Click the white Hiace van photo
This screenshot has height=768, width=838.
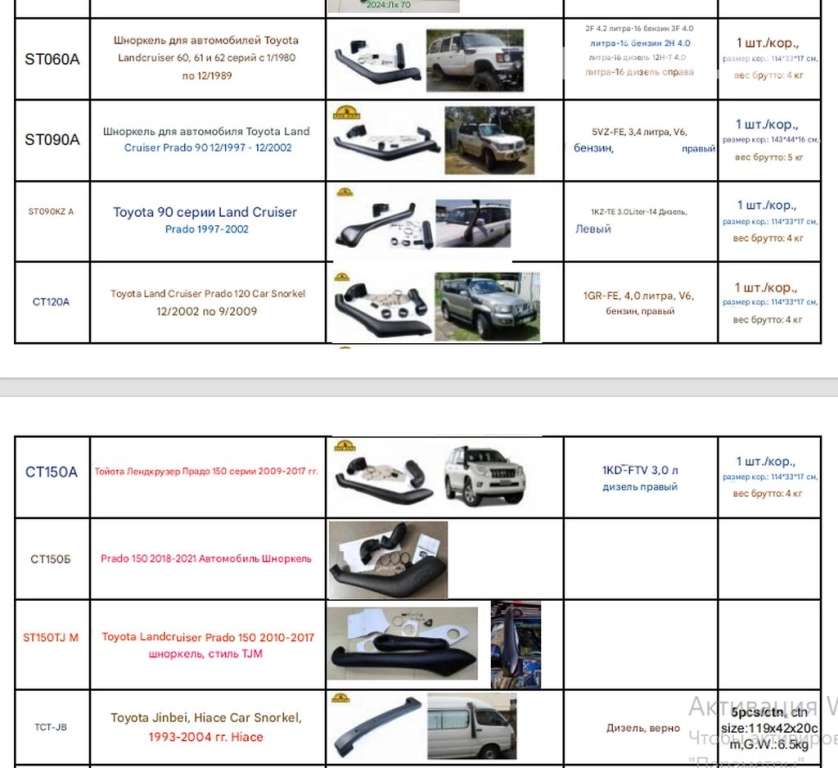(471, 726)
